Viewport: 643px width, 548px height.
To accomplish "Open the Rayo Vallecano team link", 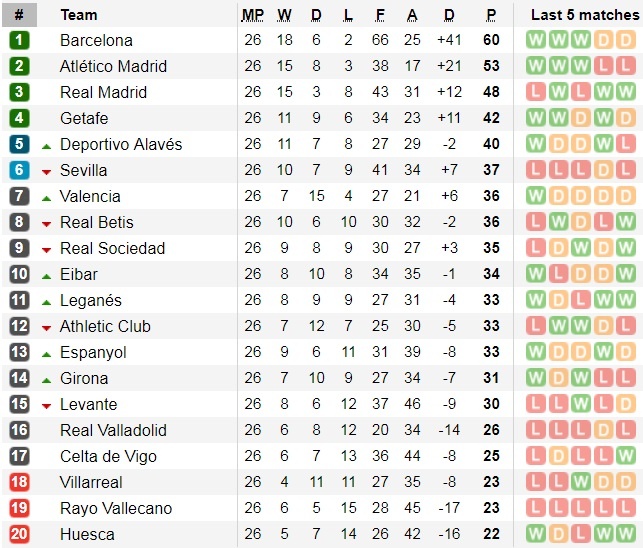I will point(116,508).
